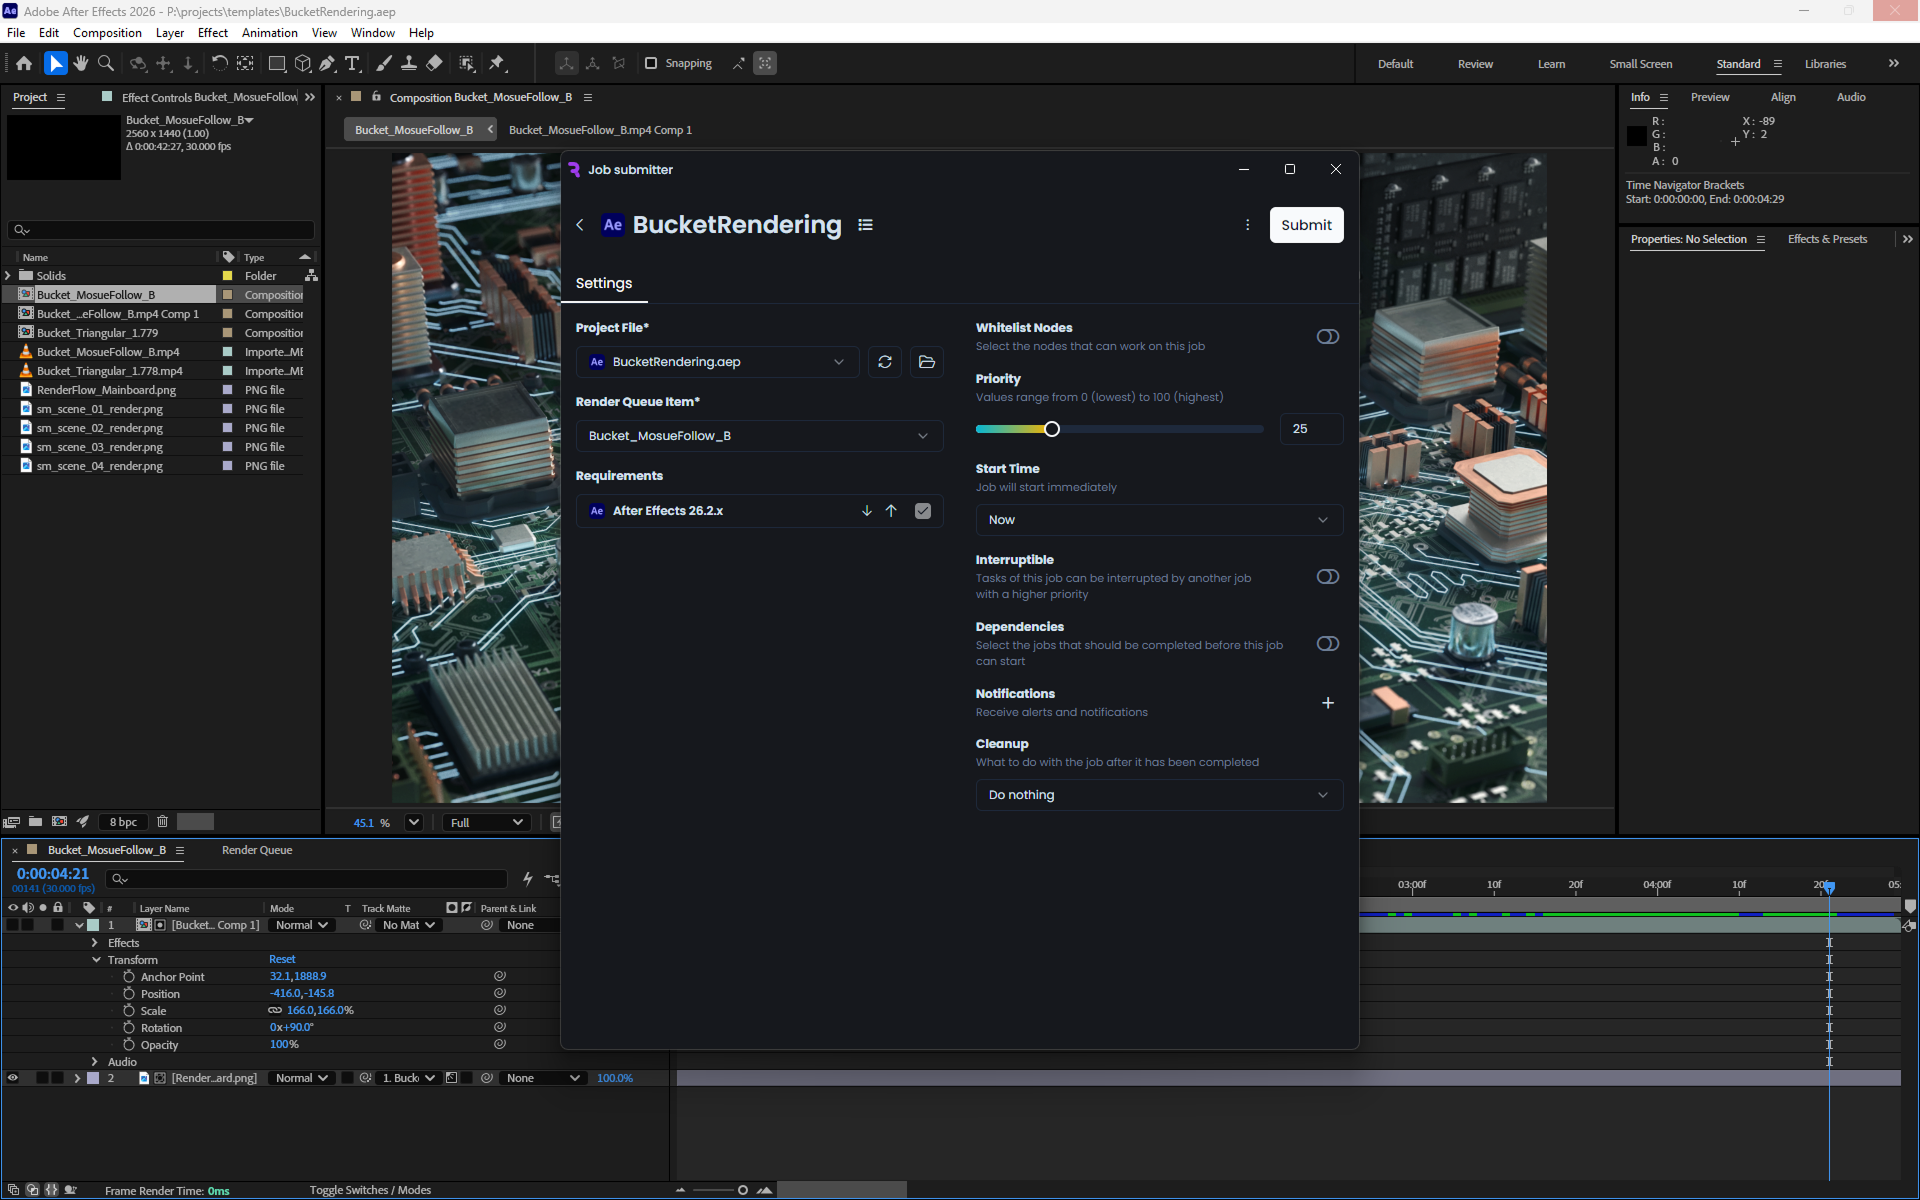This screenshot has width=1920, height=1200.
Task: Switch to the Review workspace
Action: pyautogui.click(x=1475, y=64)
